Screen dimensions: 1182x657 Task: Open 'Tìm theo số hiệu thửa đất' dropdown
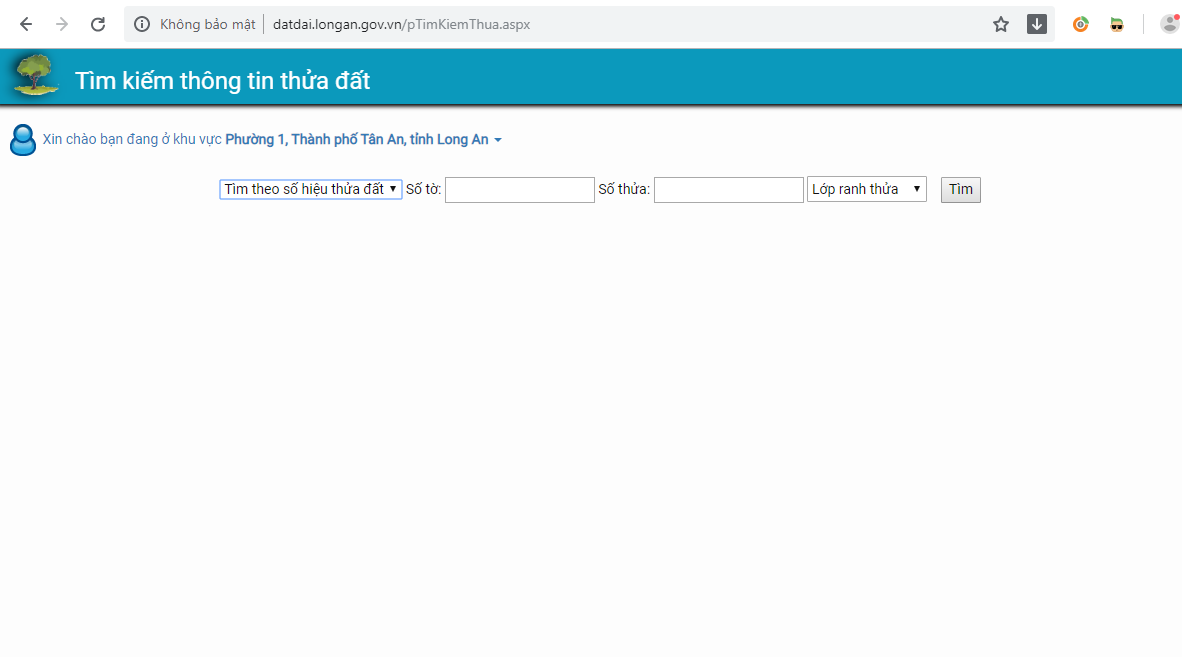point(311,189)
